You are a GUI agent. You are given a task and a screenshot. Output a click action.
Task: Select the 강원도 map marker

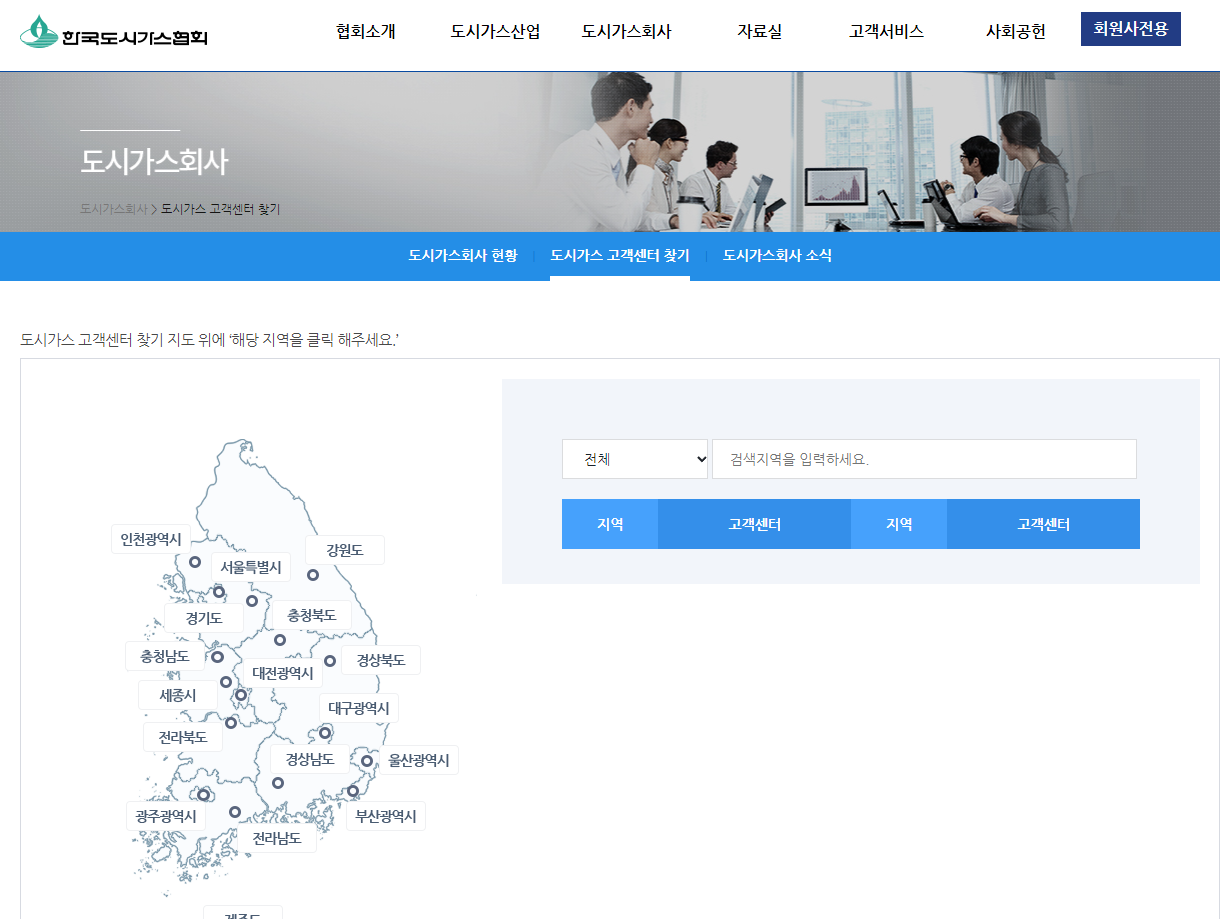point(313,575)
